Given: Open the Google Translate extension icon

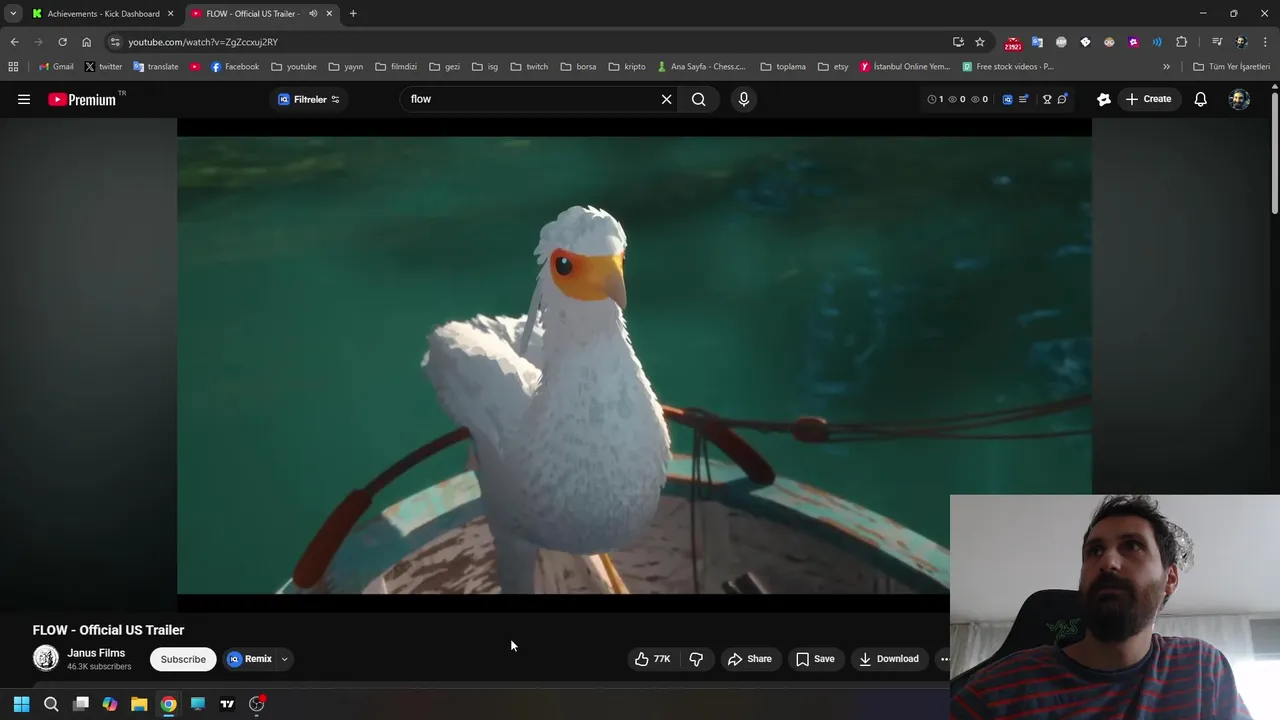Looking at the screenshot, I should coord(1037,42).
